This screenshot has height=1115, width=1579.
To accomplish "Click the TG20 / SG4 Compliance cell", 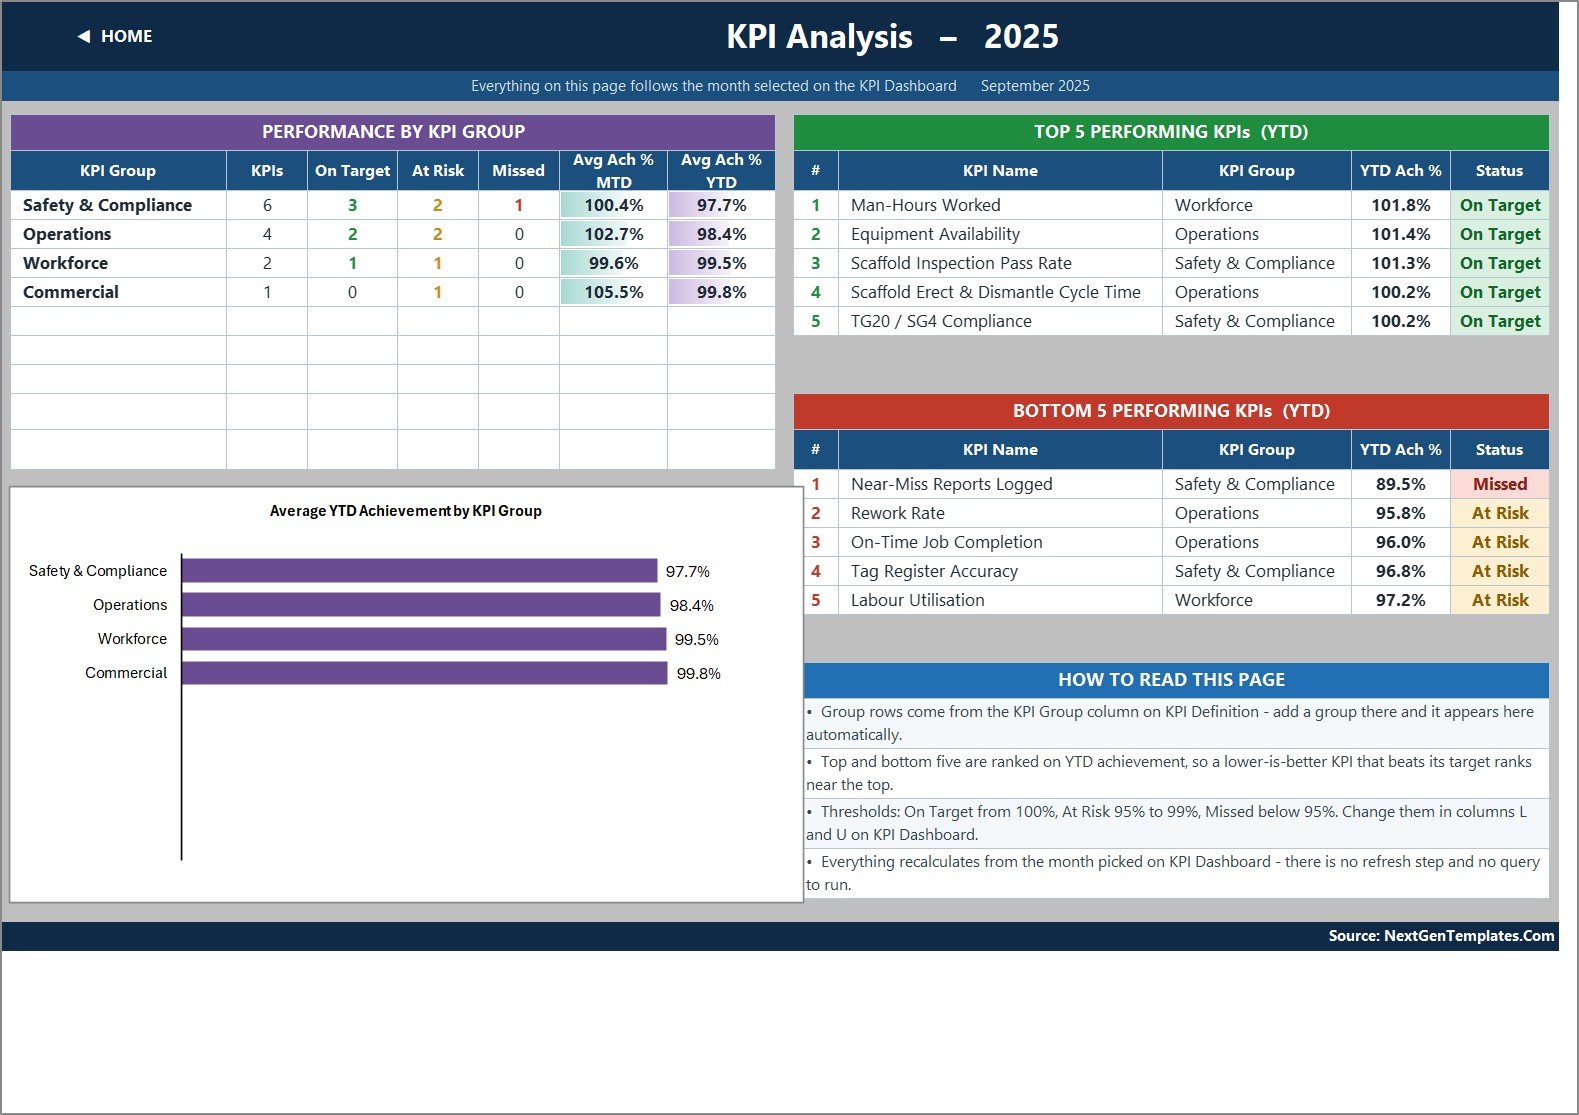I will click(1000, 321).
